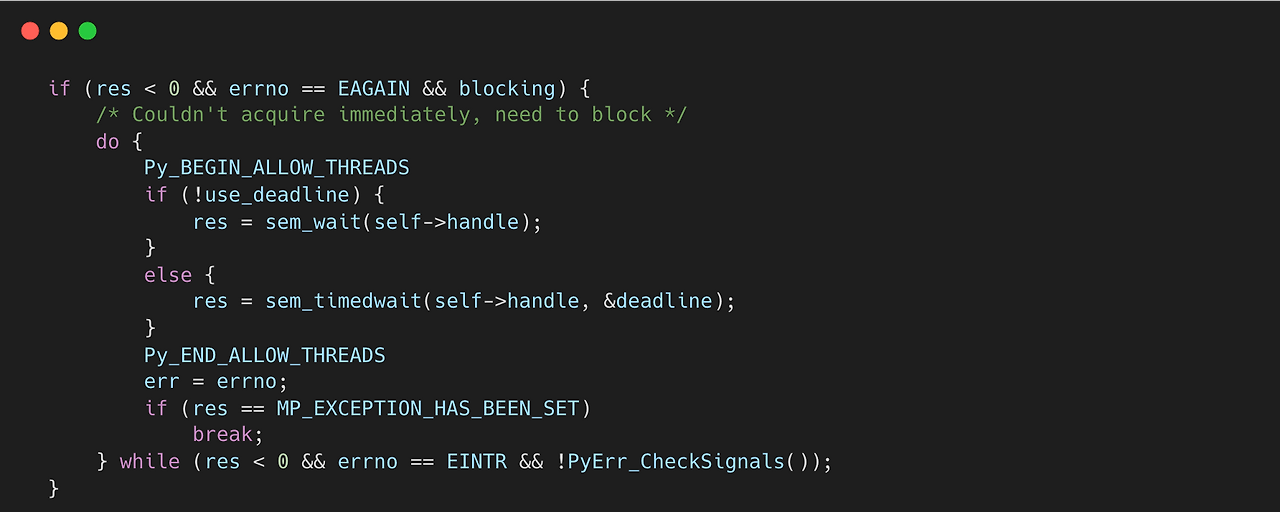Click the 'break' keyword
1280x512 pixels.
[x=222, y=434]
